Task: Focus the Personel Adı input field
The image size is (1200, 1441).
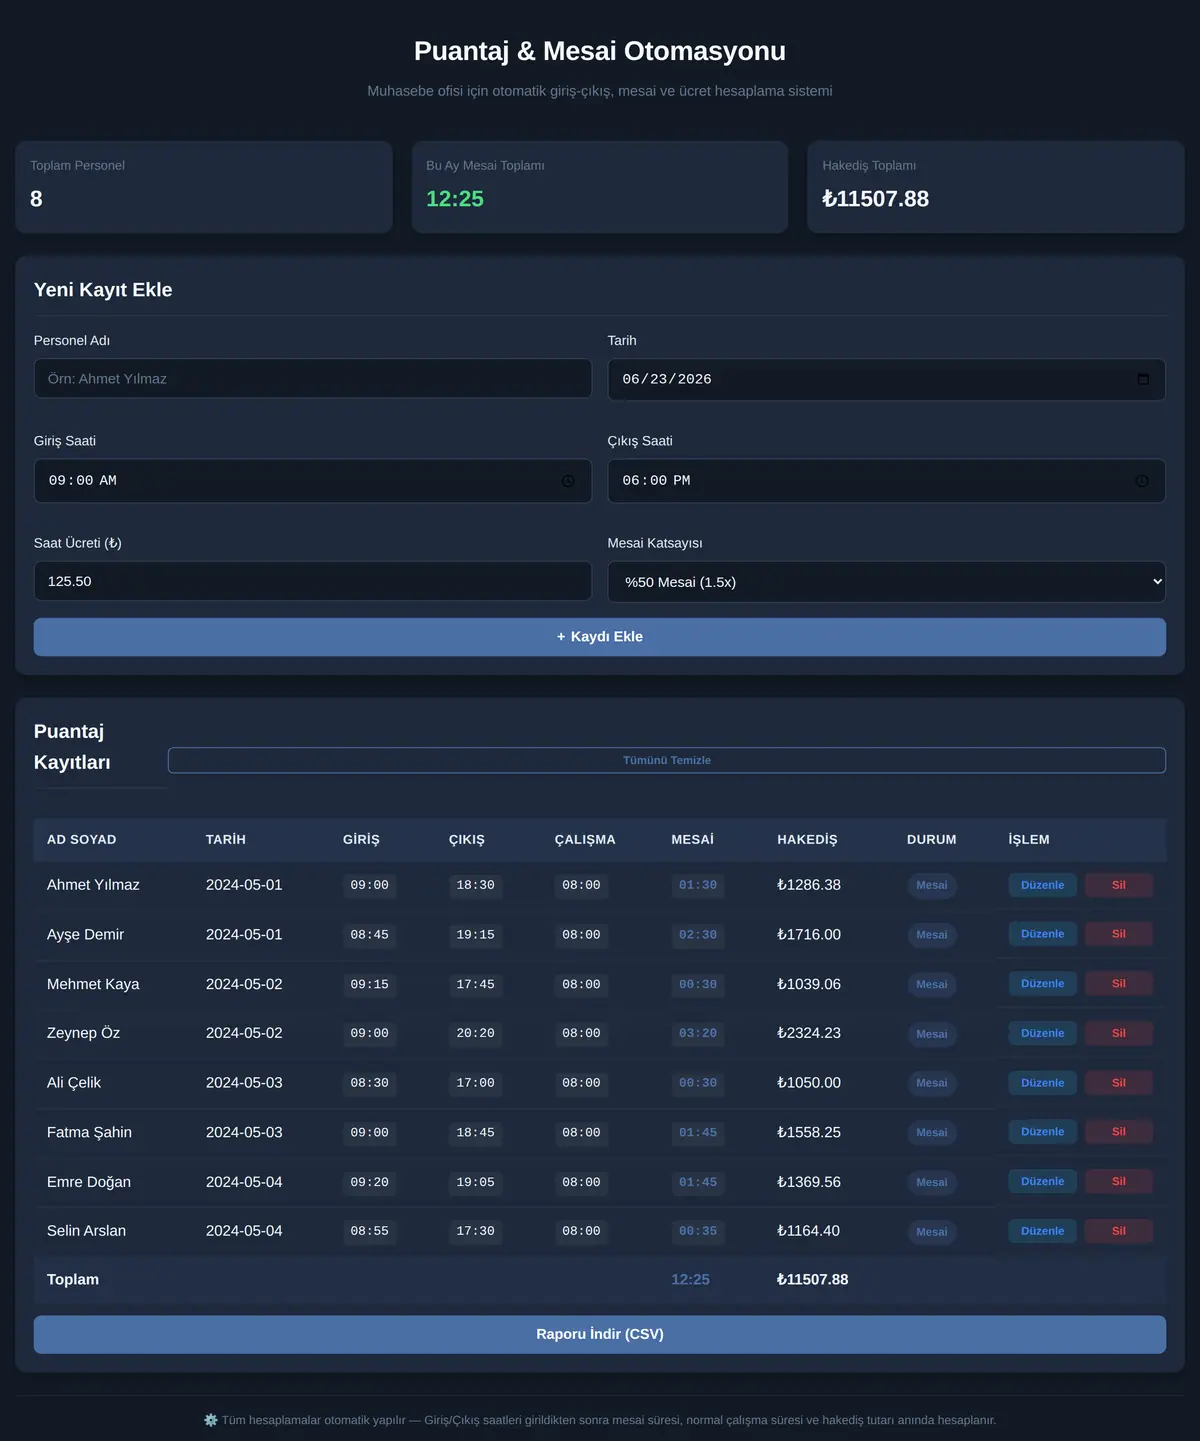Action: click(313, 379)
